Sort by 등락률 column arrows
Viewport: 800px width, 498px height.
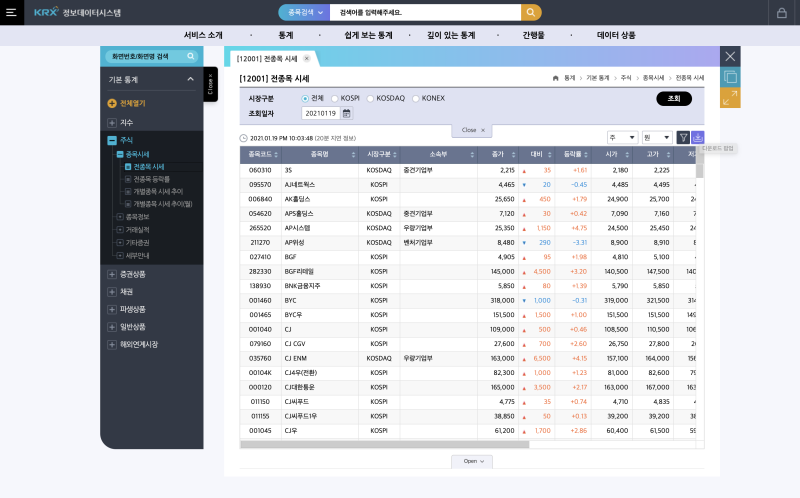(586, 155)
